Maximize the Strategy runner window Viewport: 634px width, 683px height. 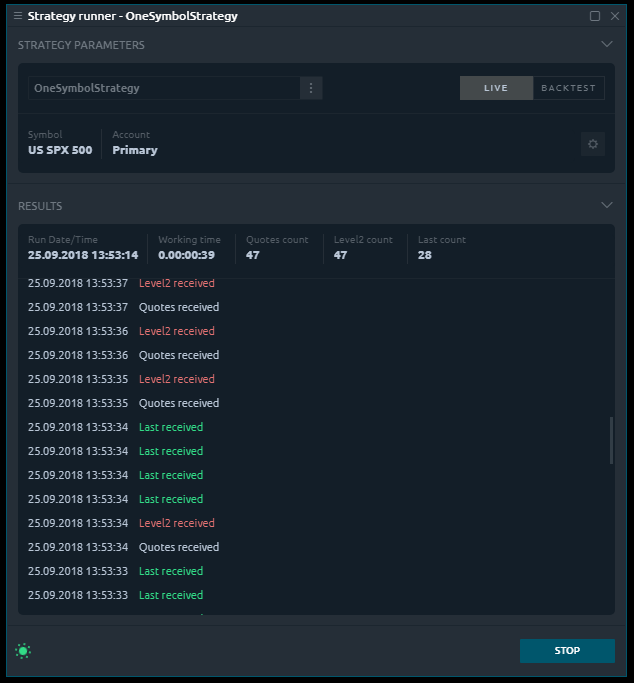click(x=595, y=16)
